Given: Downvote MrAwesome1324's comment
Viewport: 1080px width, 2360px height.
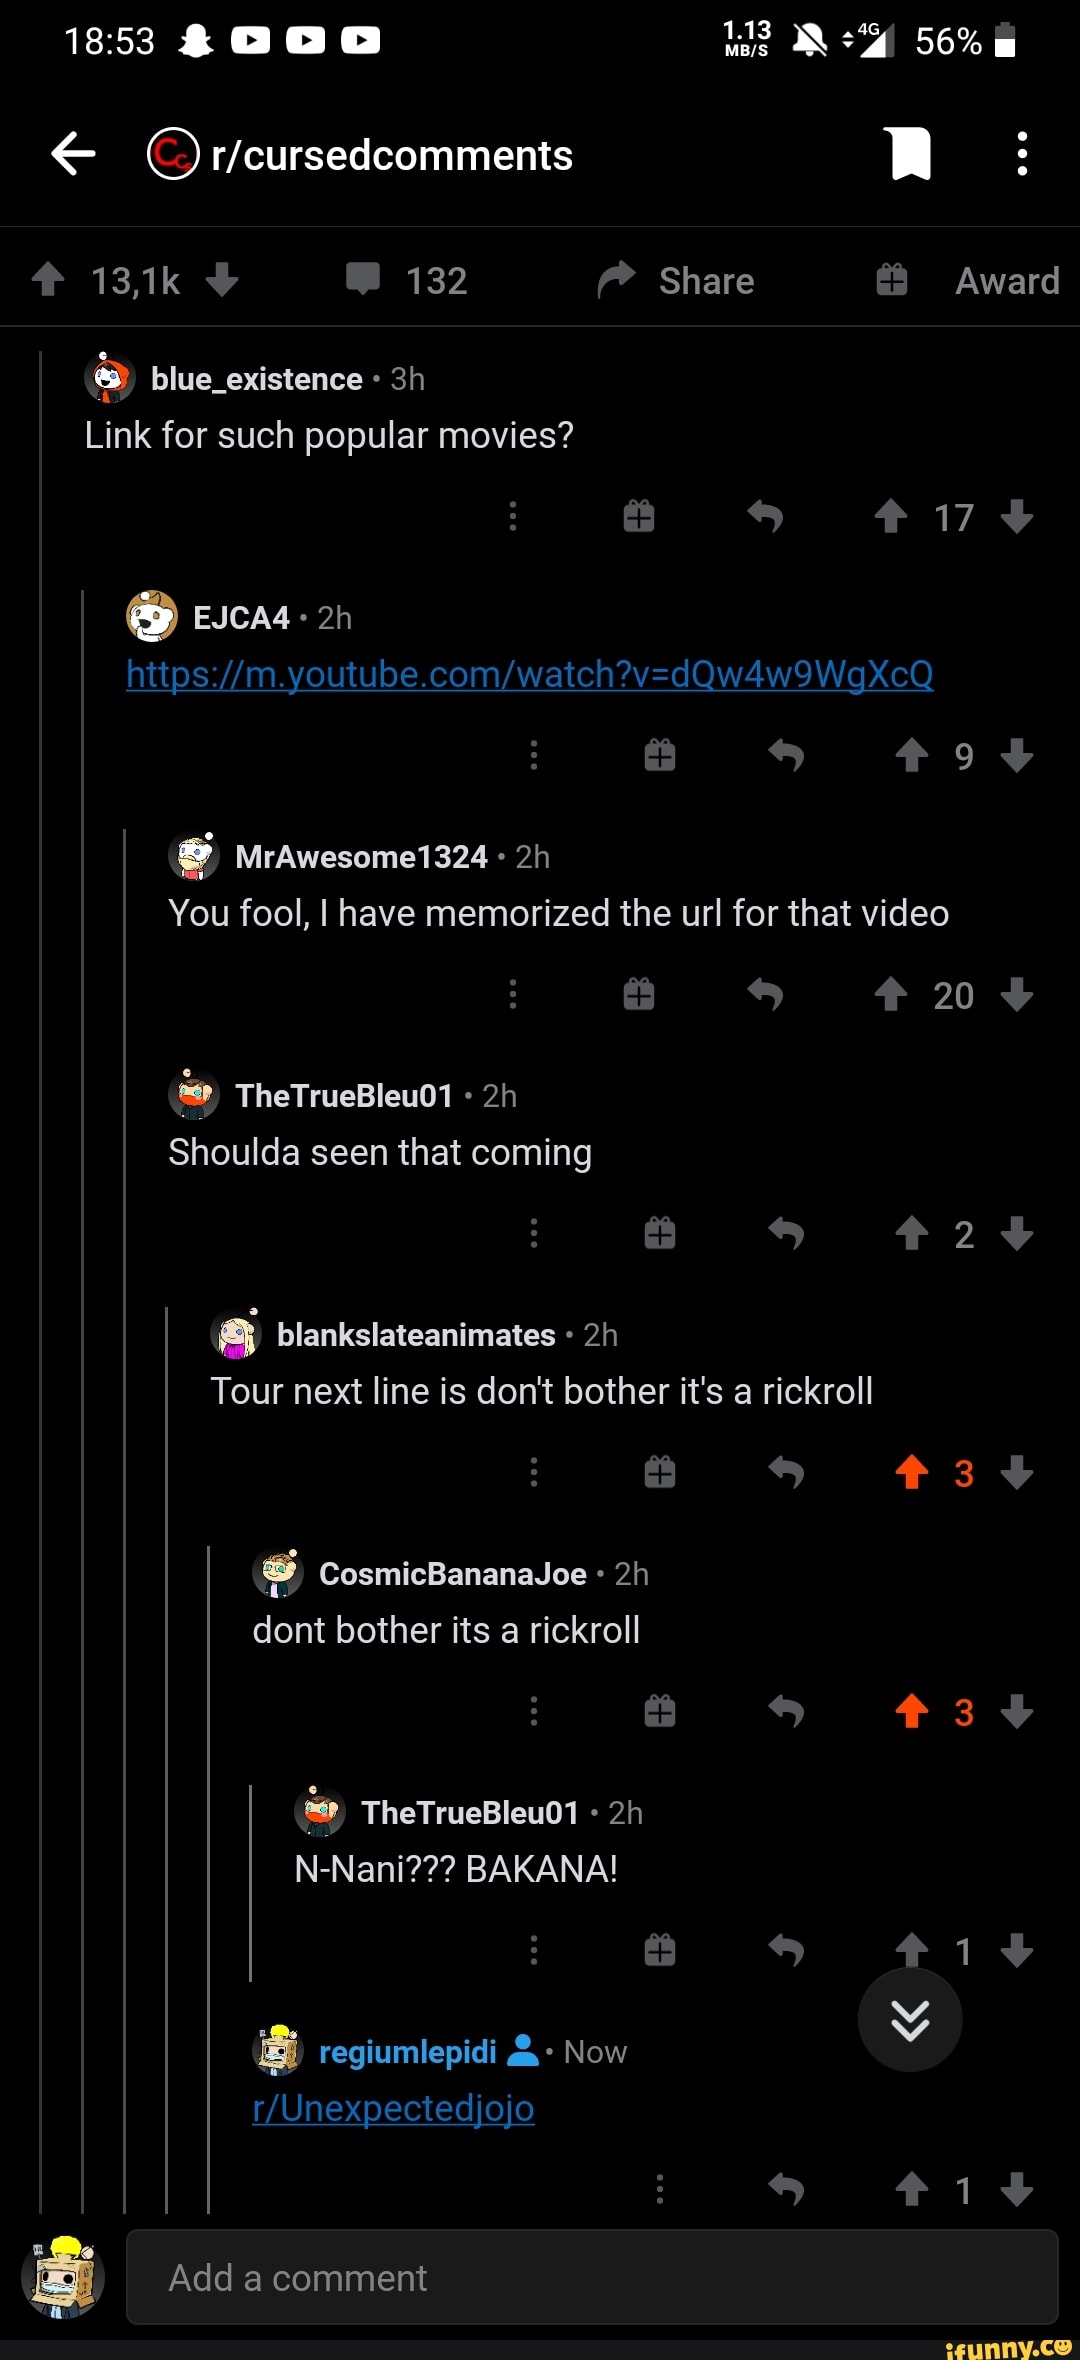Looking at the screenshot, I should [1017, 995].
